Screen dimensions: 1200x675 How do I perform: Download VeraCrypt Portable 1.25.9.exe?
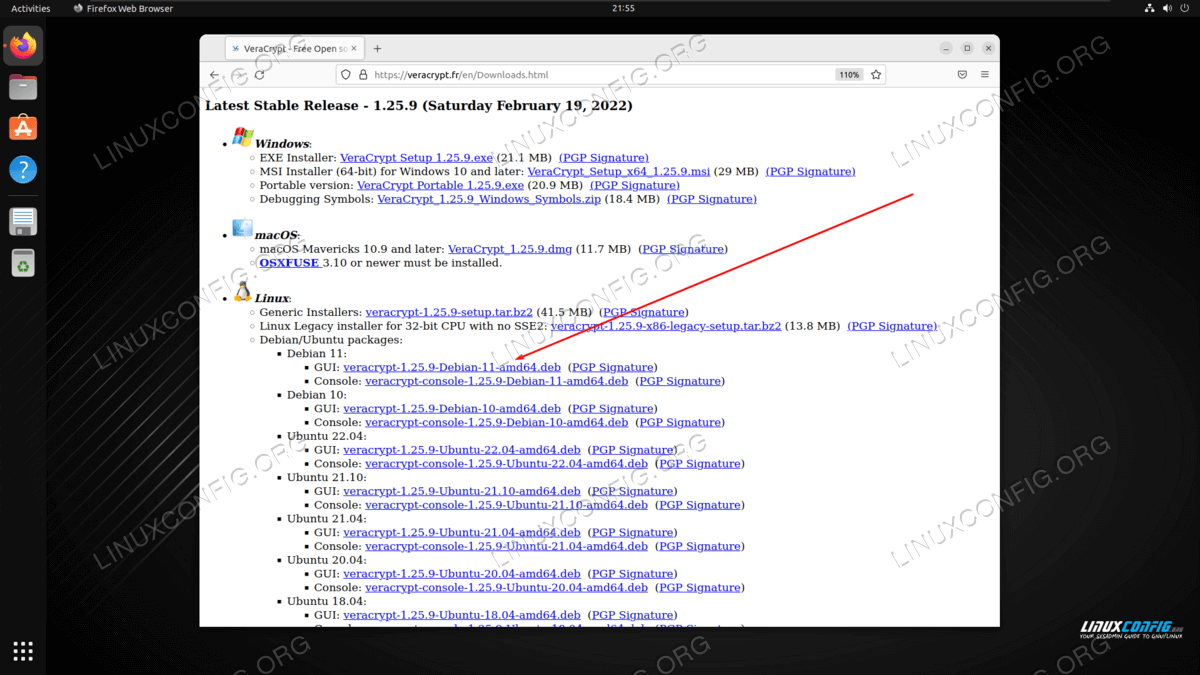coord(440,186)
